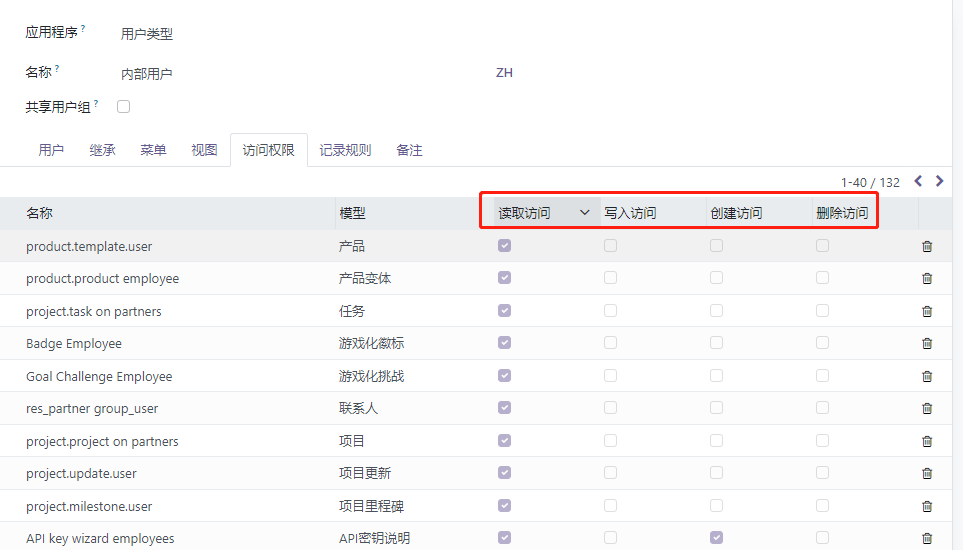Open help tooltip next to 应用程序

(x=83, y=28)
